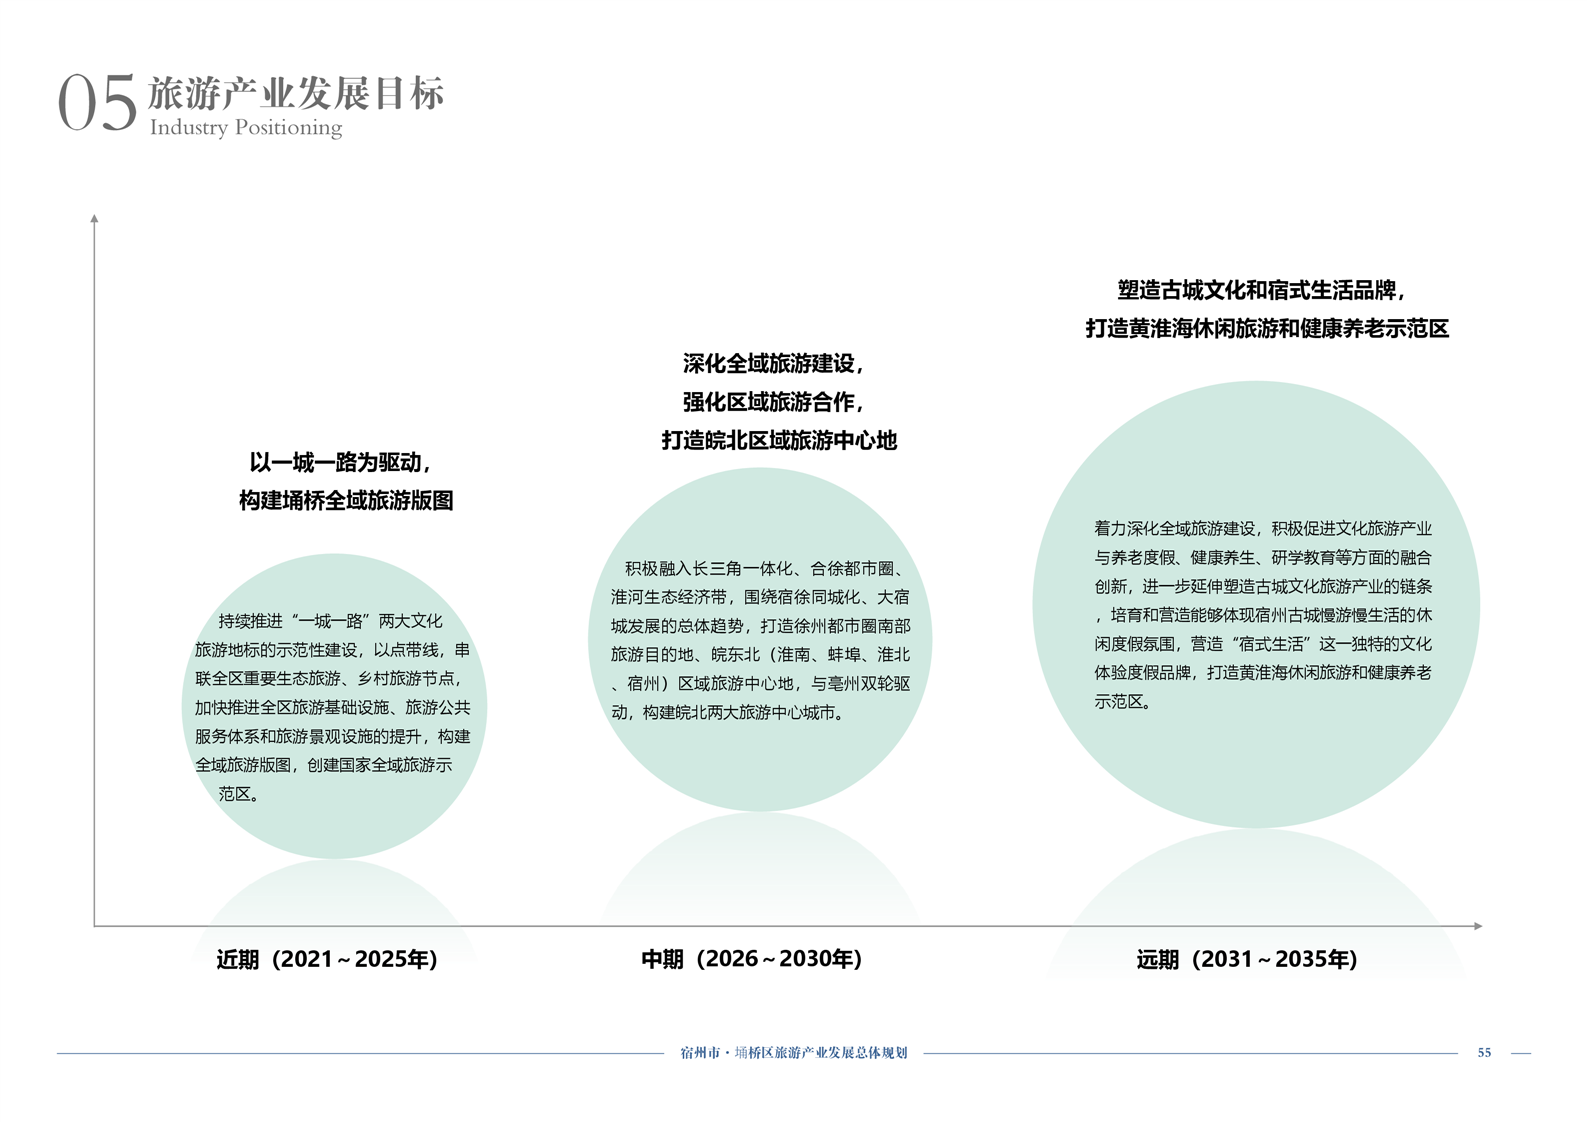Select the heading "深化全域旅游建设"
The width and height of the screenshot is (1587, 1122).
pyautogui.click(x=772, y=364)
